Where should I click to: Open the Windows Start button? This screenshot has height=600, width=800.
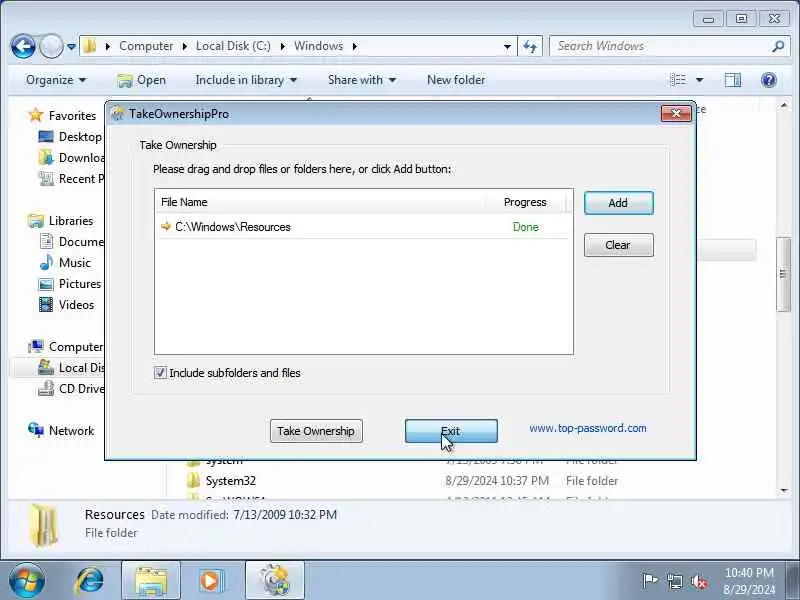coord(26,580)
